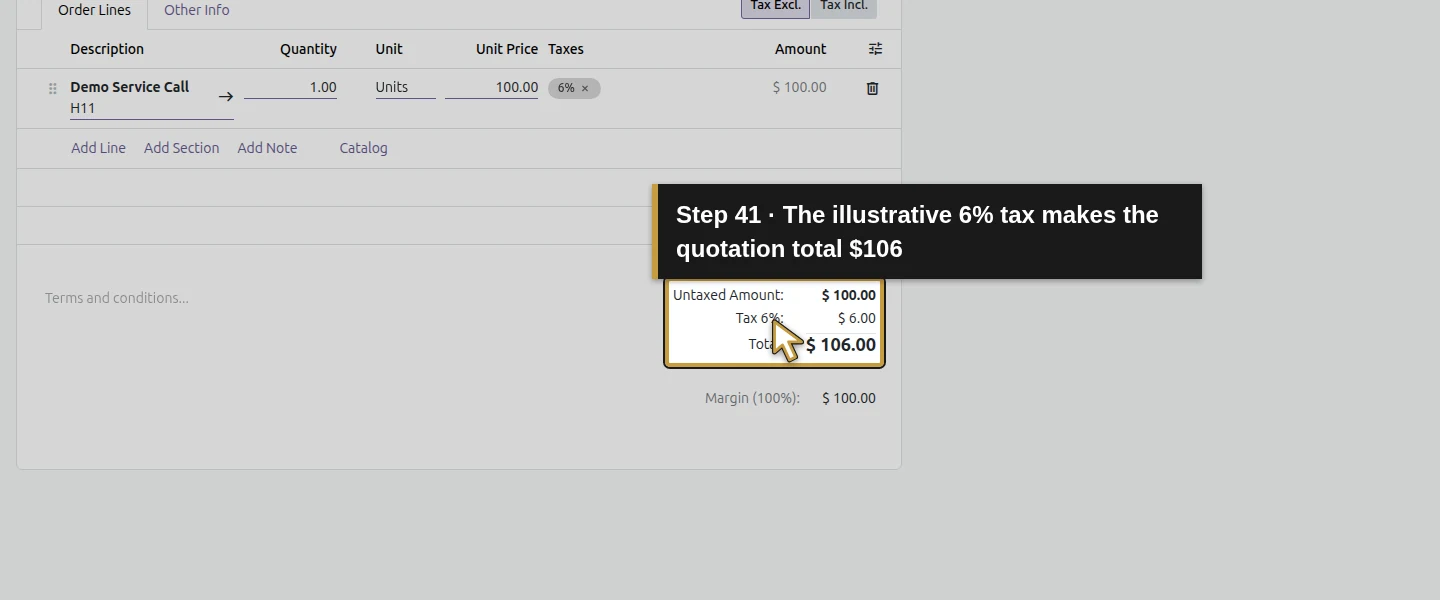Click the total $ 106.00
This screenshot has width=1440, height=600.
click(x=841, y=345)
